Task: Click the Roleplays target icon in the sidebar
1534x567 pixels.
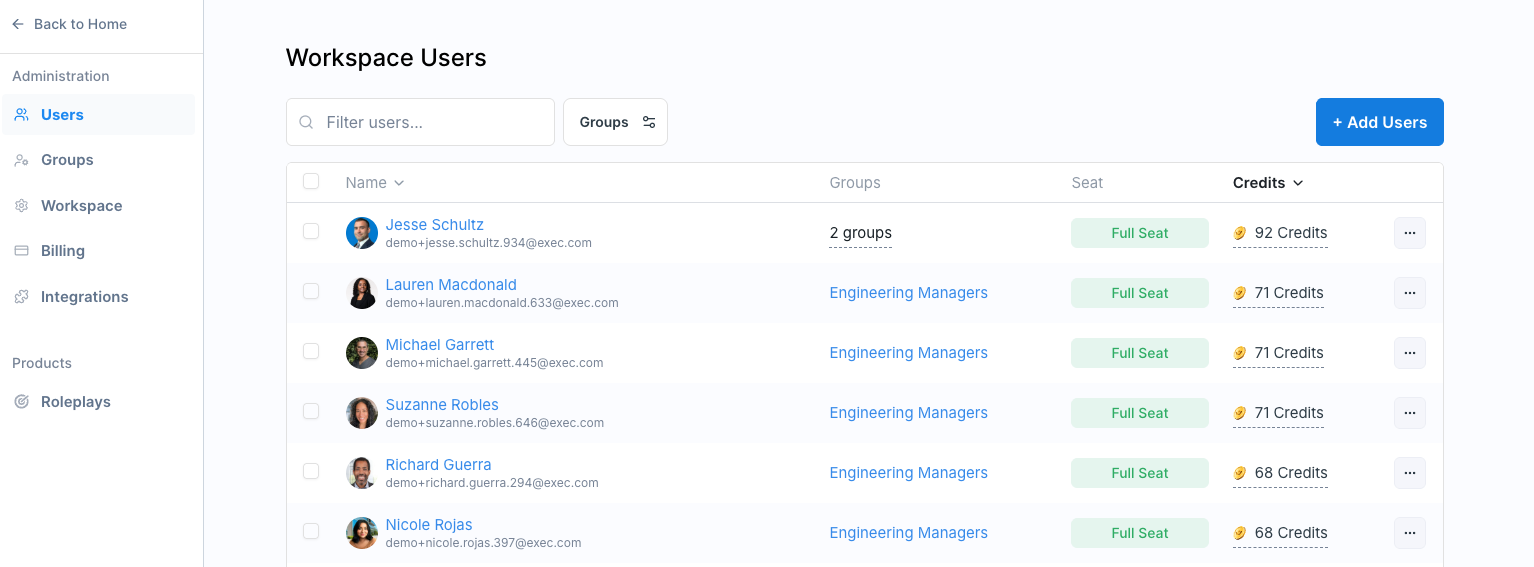Action: point(21,402)
